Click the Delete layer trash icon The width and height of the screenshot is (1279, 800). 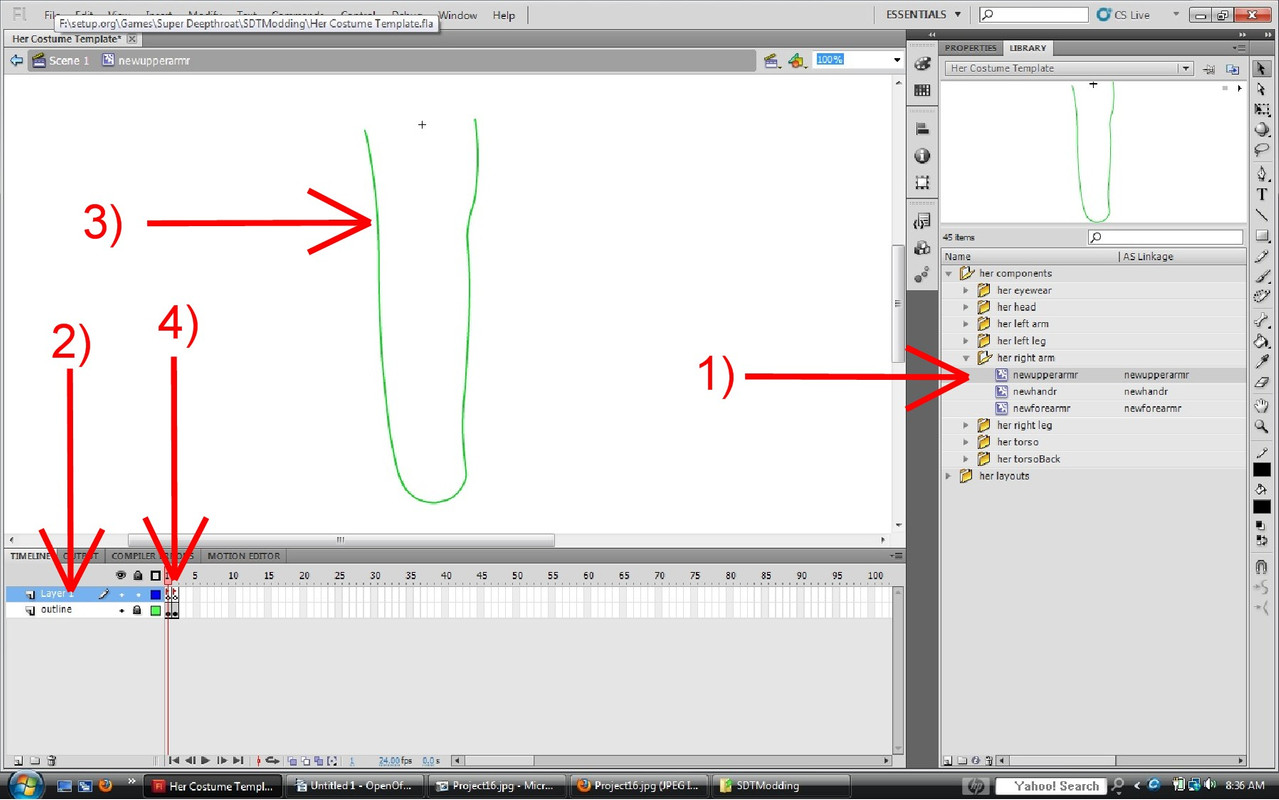click(x=52, y=761)
